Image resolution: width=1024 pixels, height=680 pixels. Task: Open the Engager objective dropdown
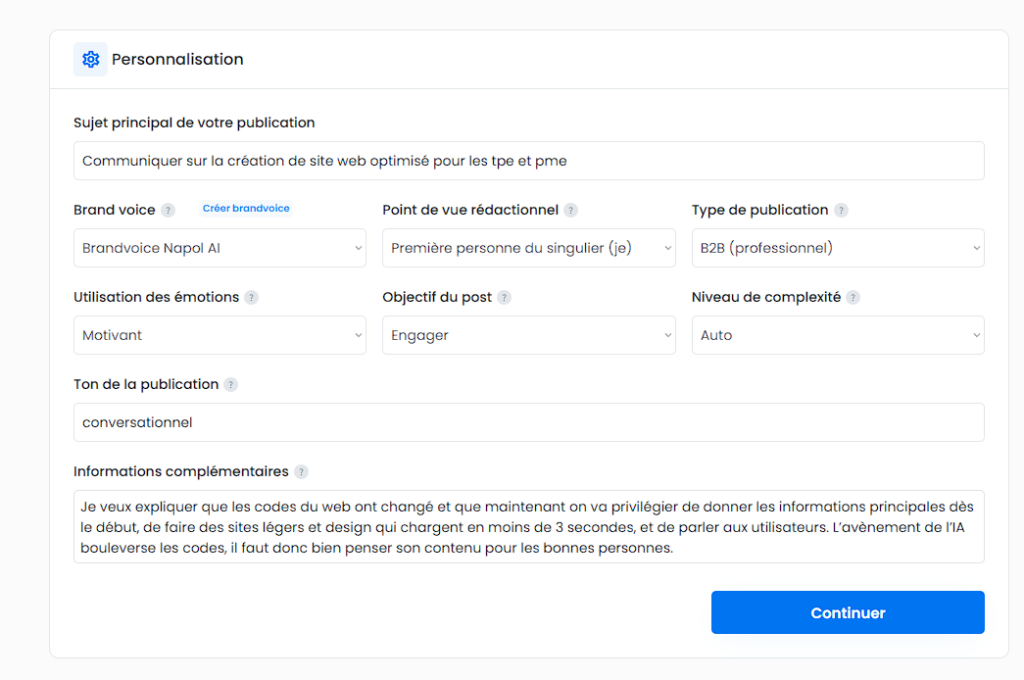click(x=529, y=335)
